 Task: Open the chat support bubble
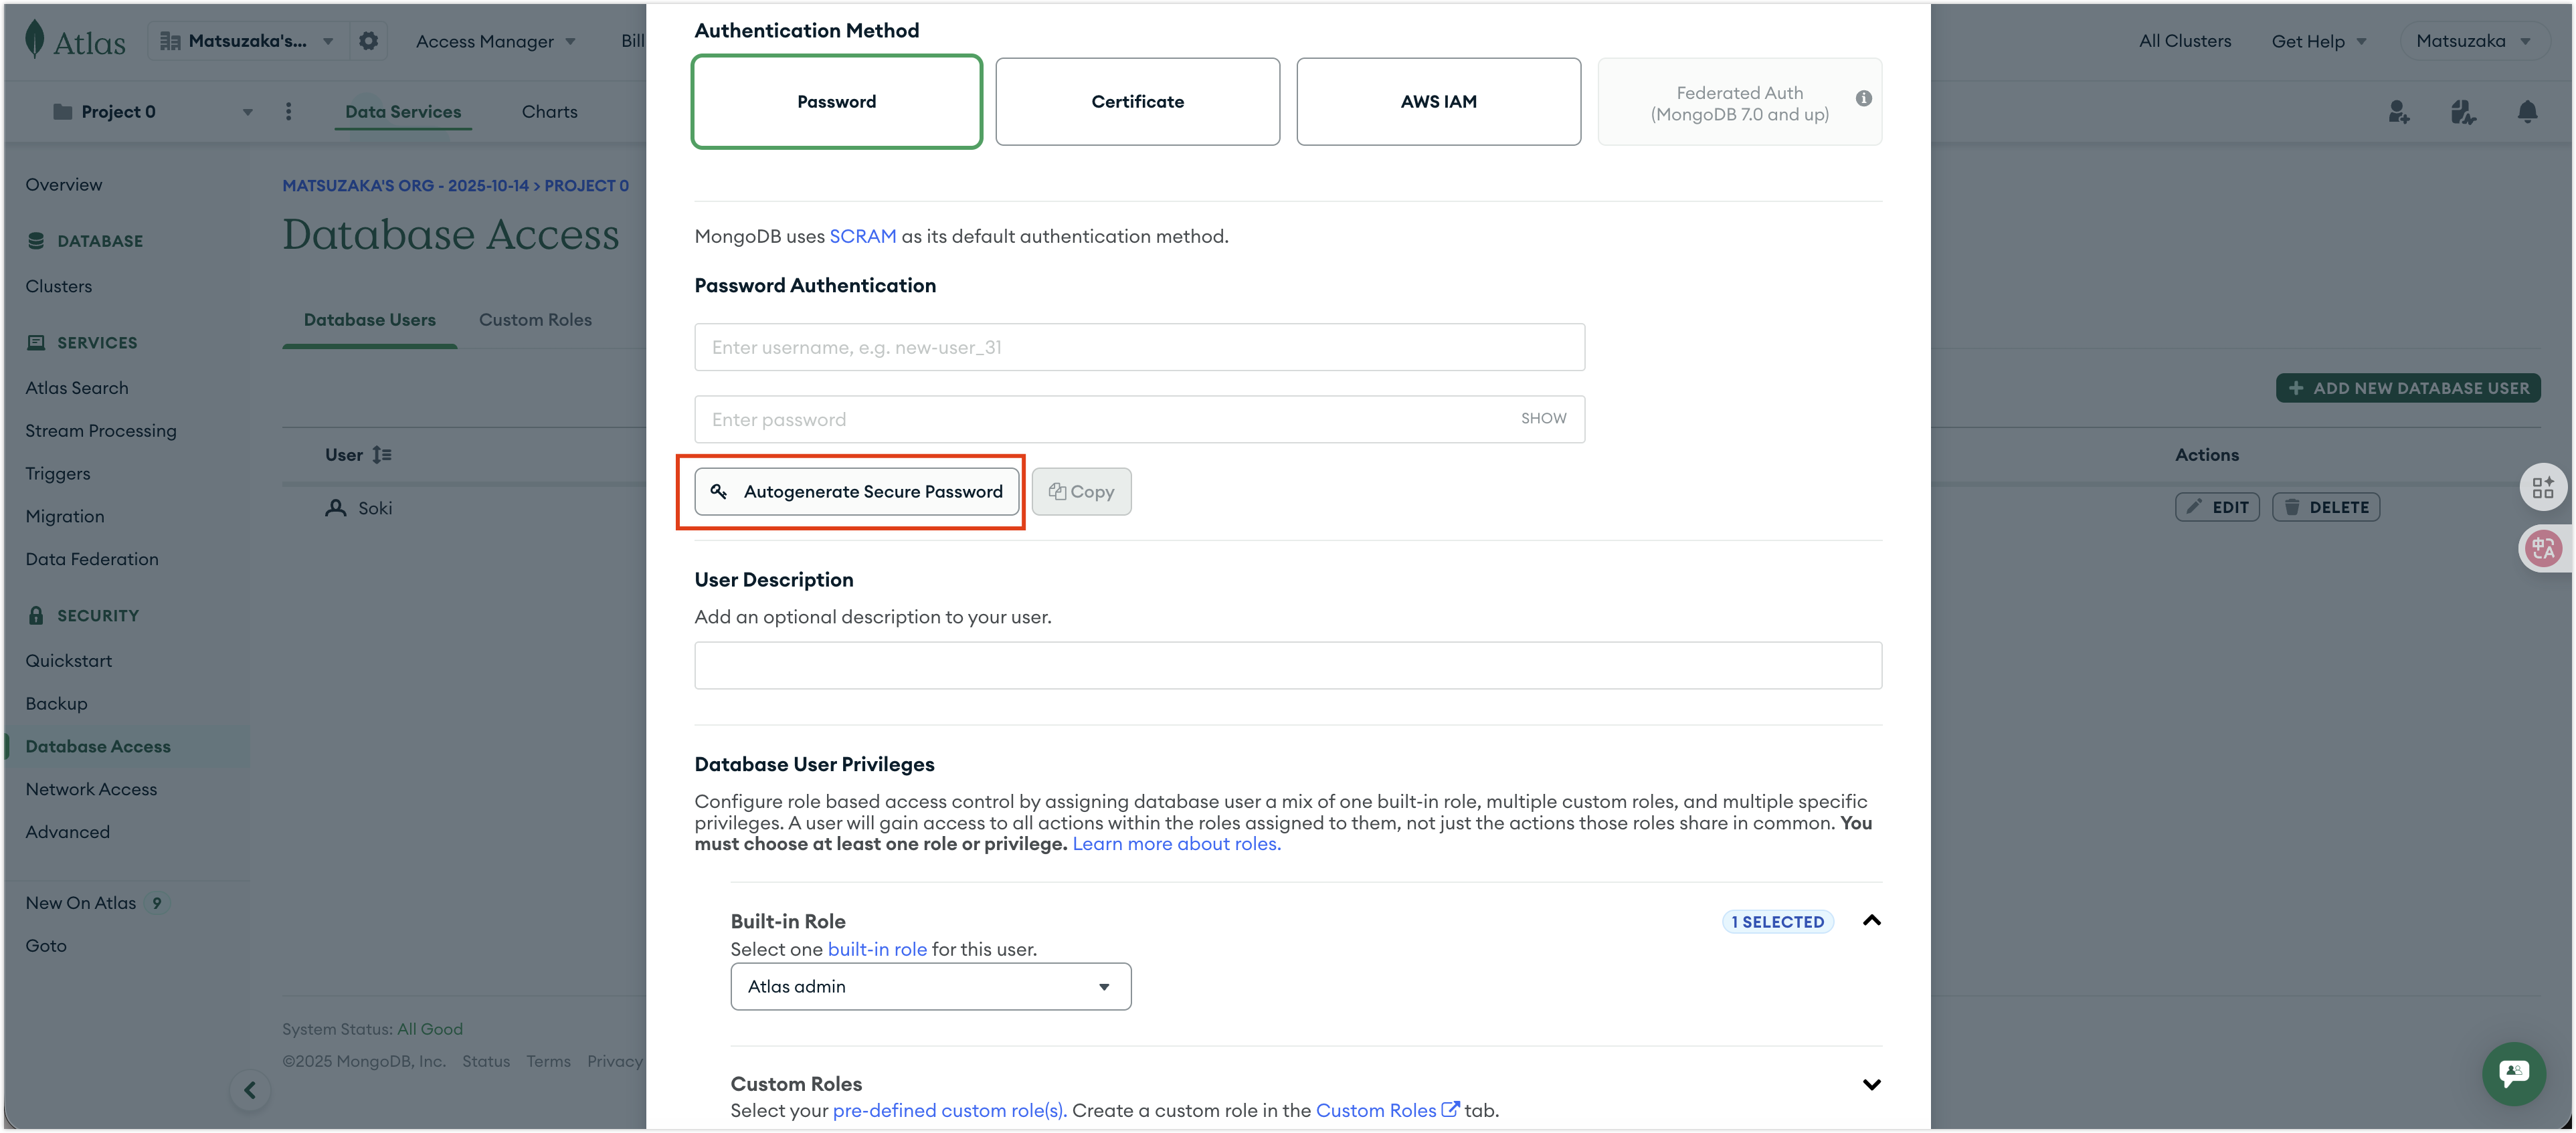[2513, 1073]
